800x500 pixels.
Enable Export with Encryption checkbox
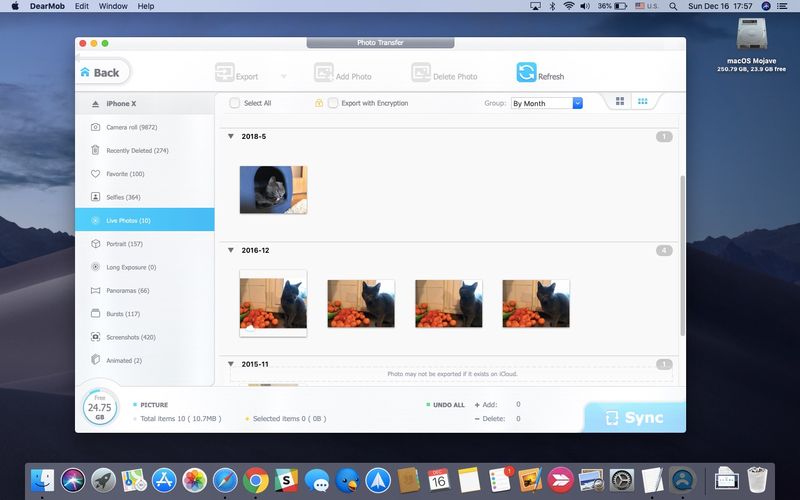point(333,103)
